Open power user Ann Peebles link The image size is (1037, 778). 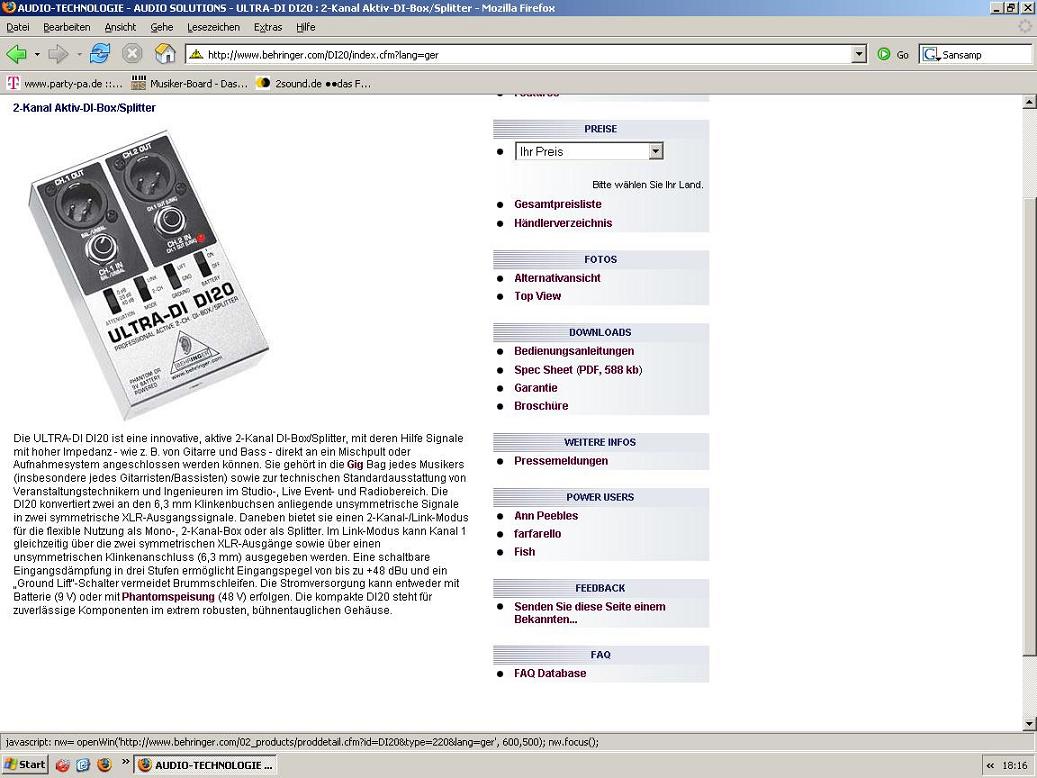[546, 515]
